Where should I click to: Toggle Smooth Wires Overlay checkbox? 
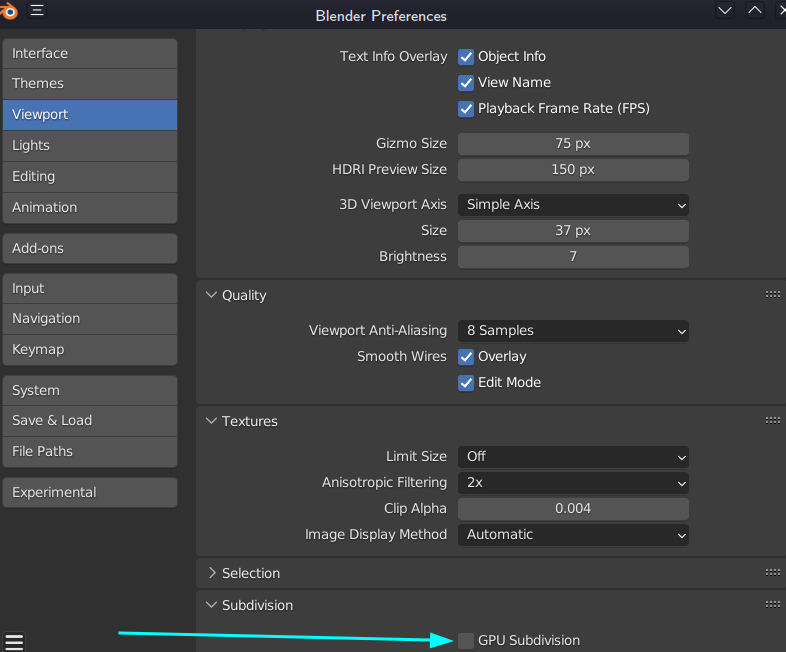tap(466, 357)
